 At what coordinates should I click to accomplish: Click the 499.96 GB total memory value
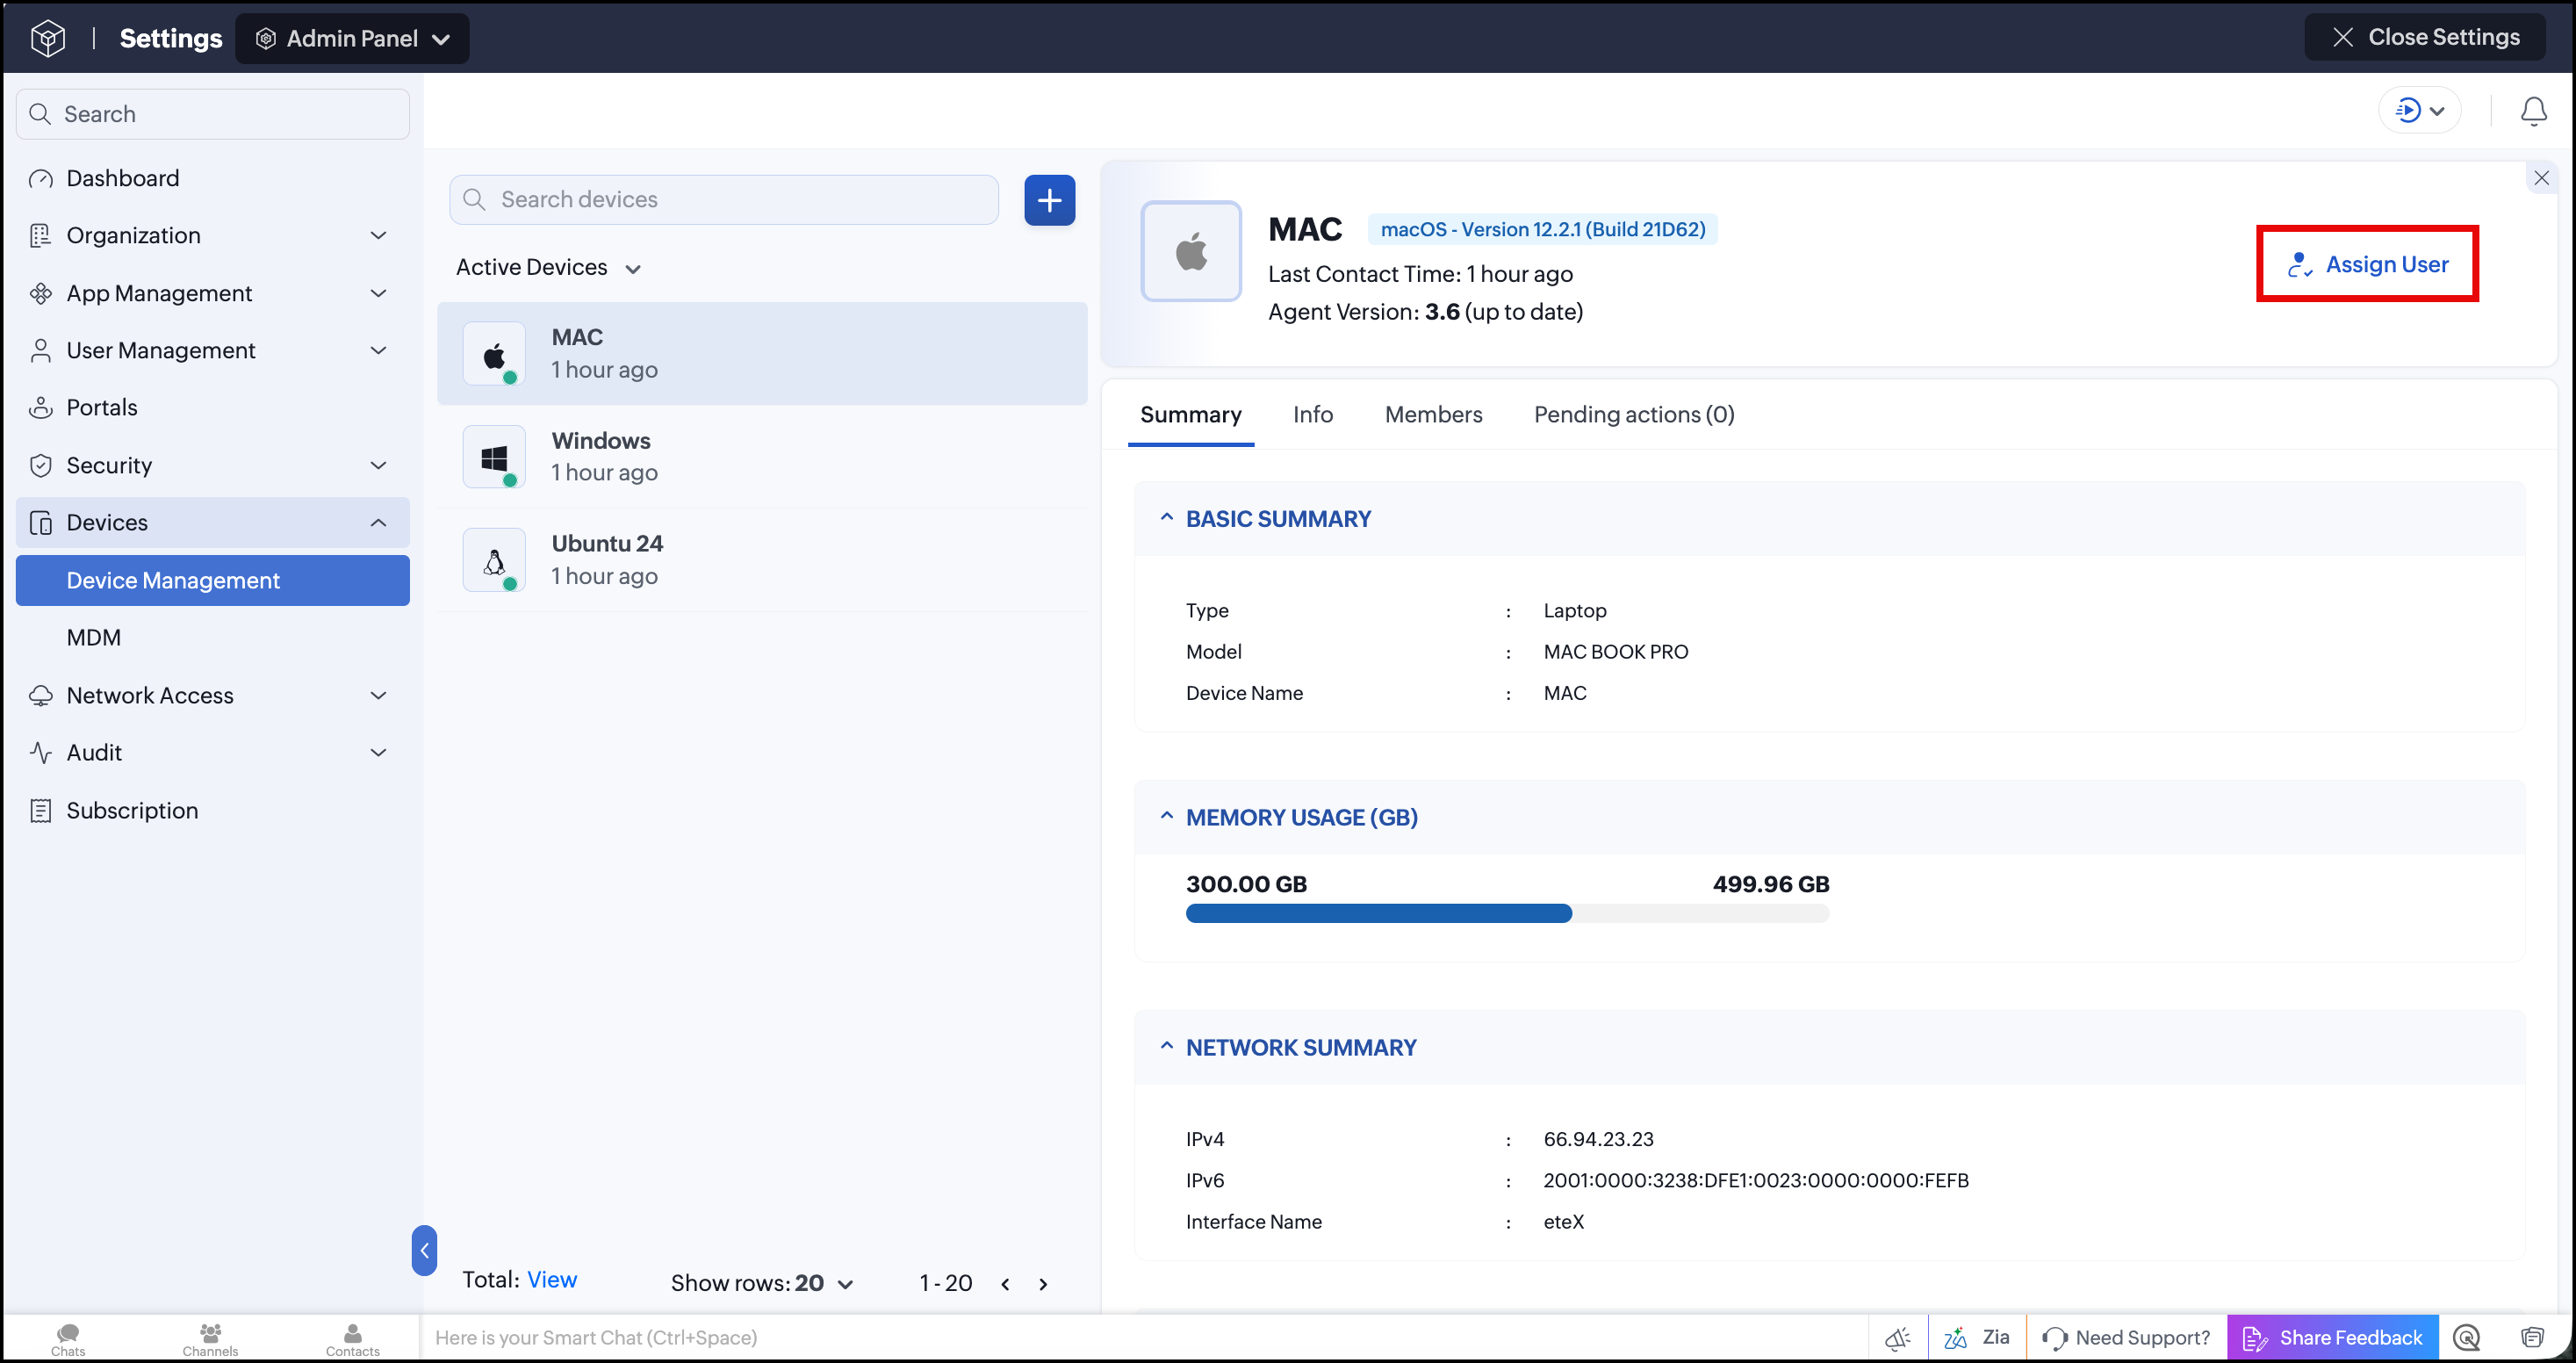(x=1770, y=884)
